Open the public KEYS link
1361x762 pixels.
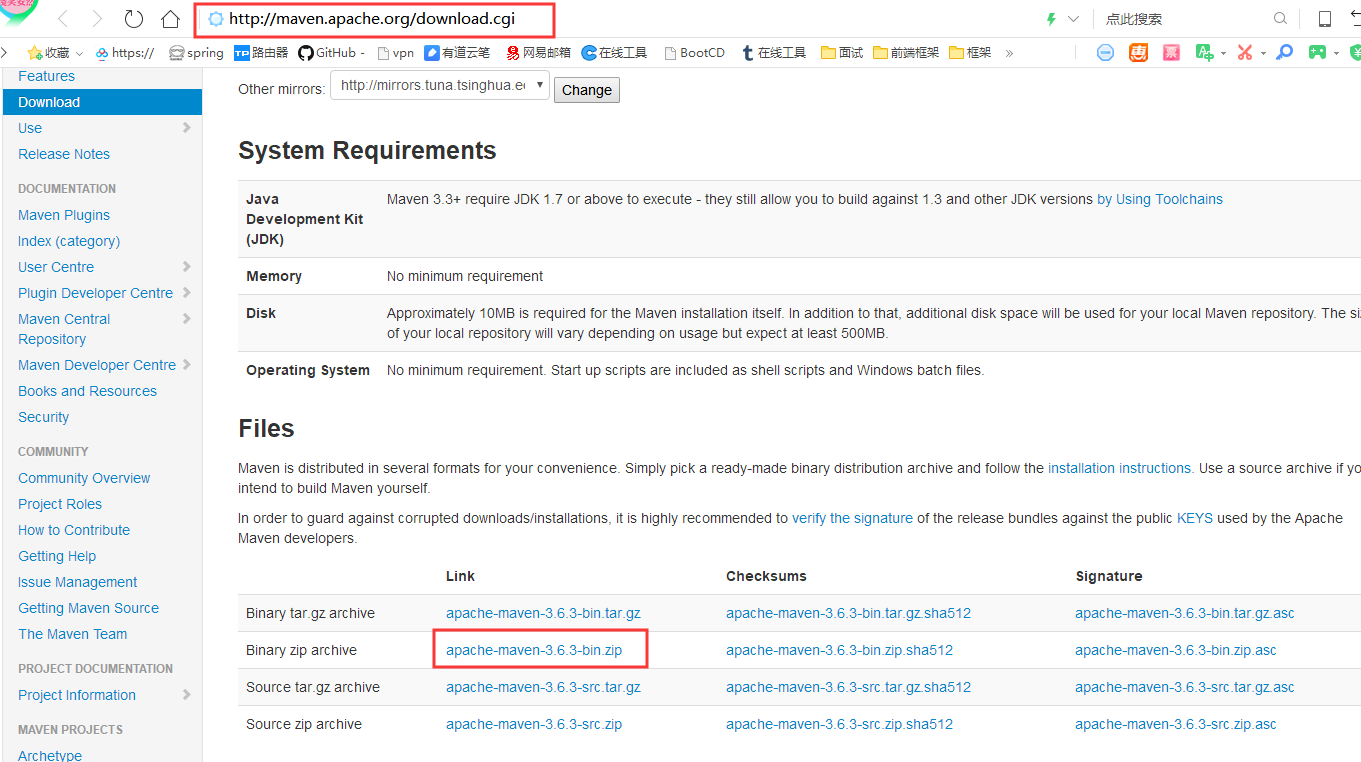[1195, 518]
